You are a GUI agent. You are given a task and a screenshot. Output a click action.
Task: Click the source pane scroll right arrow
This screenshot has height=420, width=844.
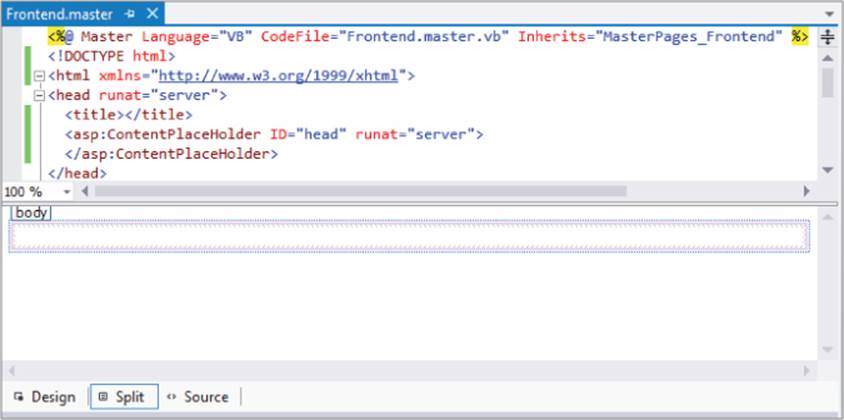coord(806,191)
